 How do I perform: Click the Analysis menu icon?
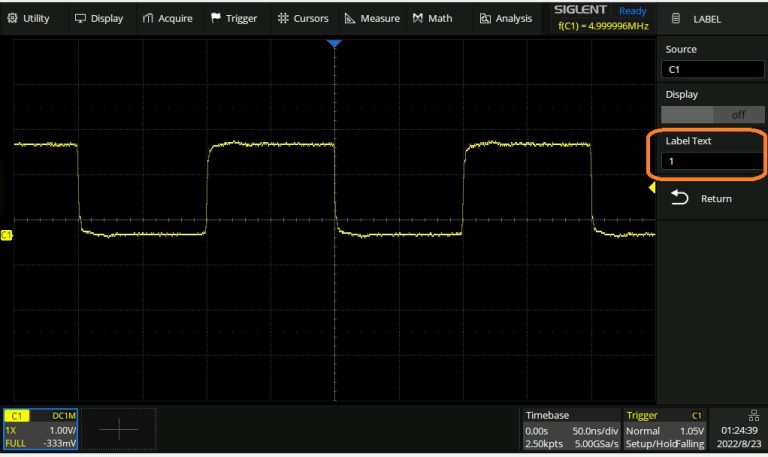tap(486, 18)
